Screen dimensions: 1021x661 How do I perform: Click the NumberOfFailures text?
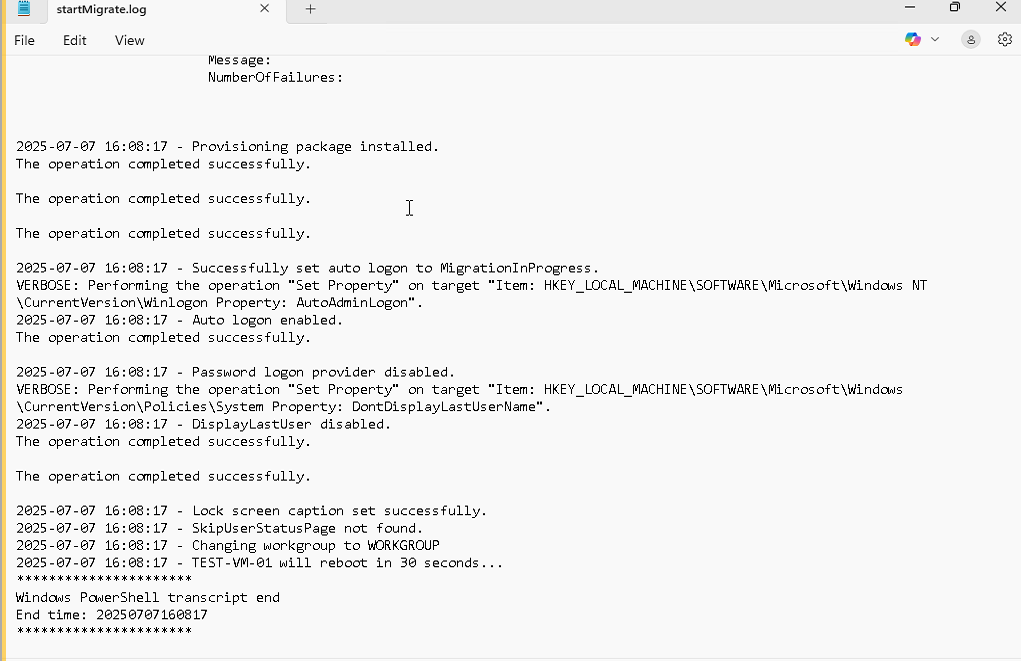pos(274,77)
